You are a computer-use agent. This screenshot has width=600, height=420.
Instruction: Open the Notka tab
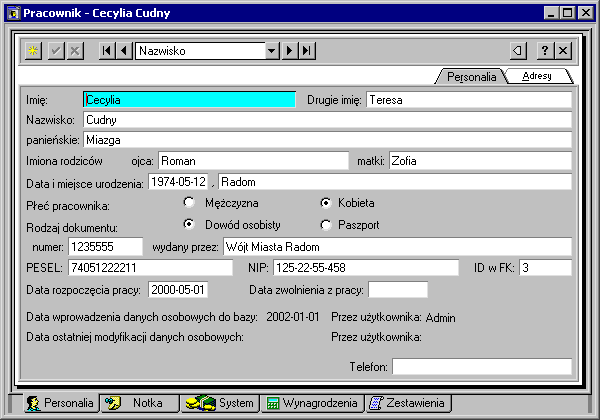139,403
